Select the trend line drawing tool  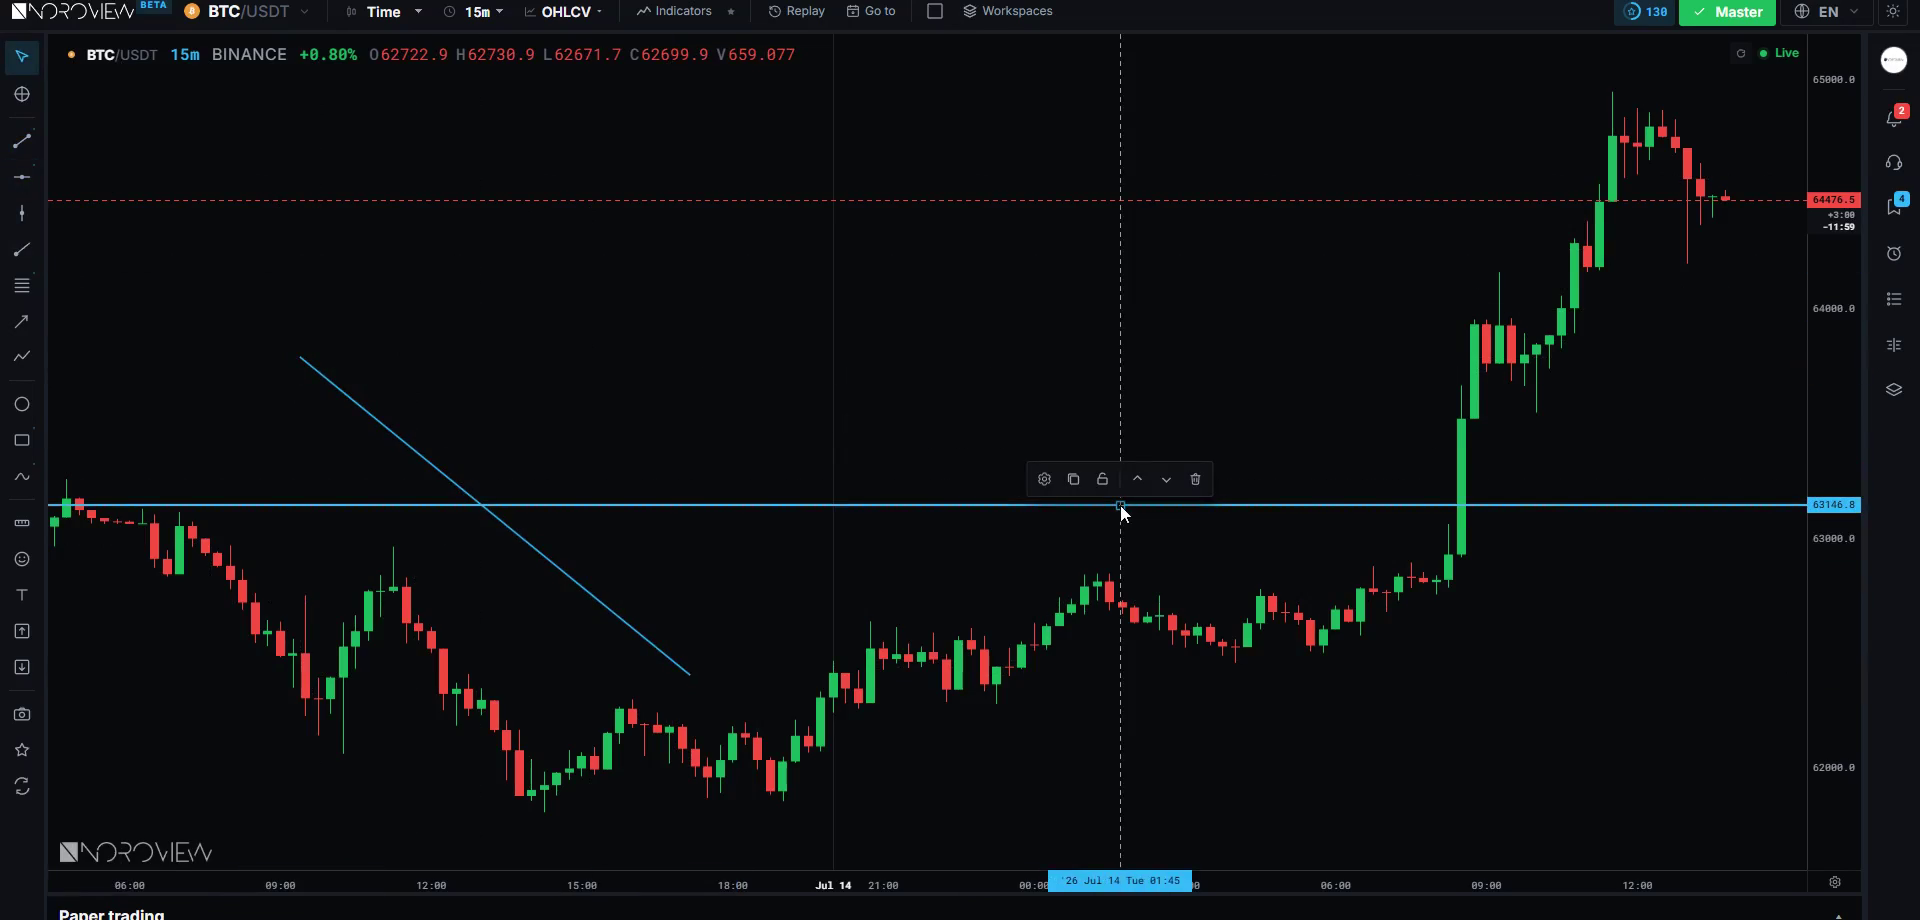(x=22, y=141)
